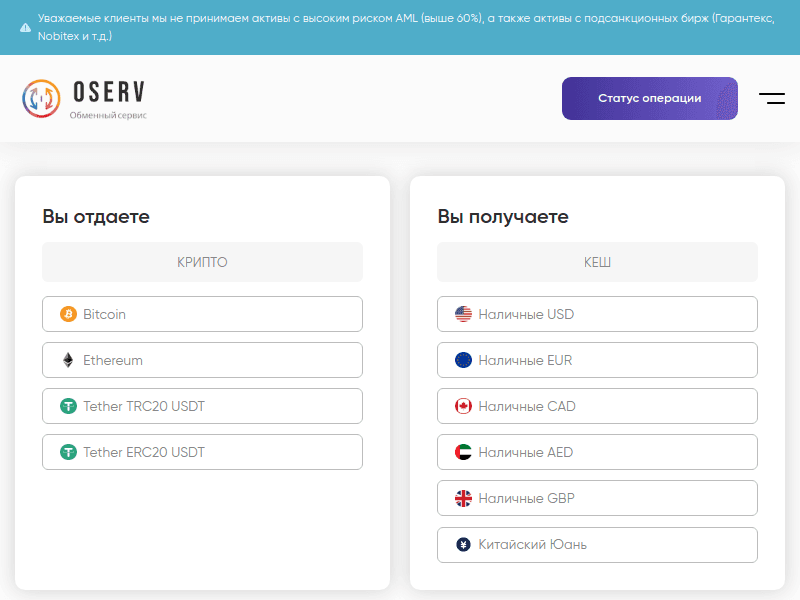Click the Статус операции button
This screenshot has height=600, width=800.
[x=649, y=98]
